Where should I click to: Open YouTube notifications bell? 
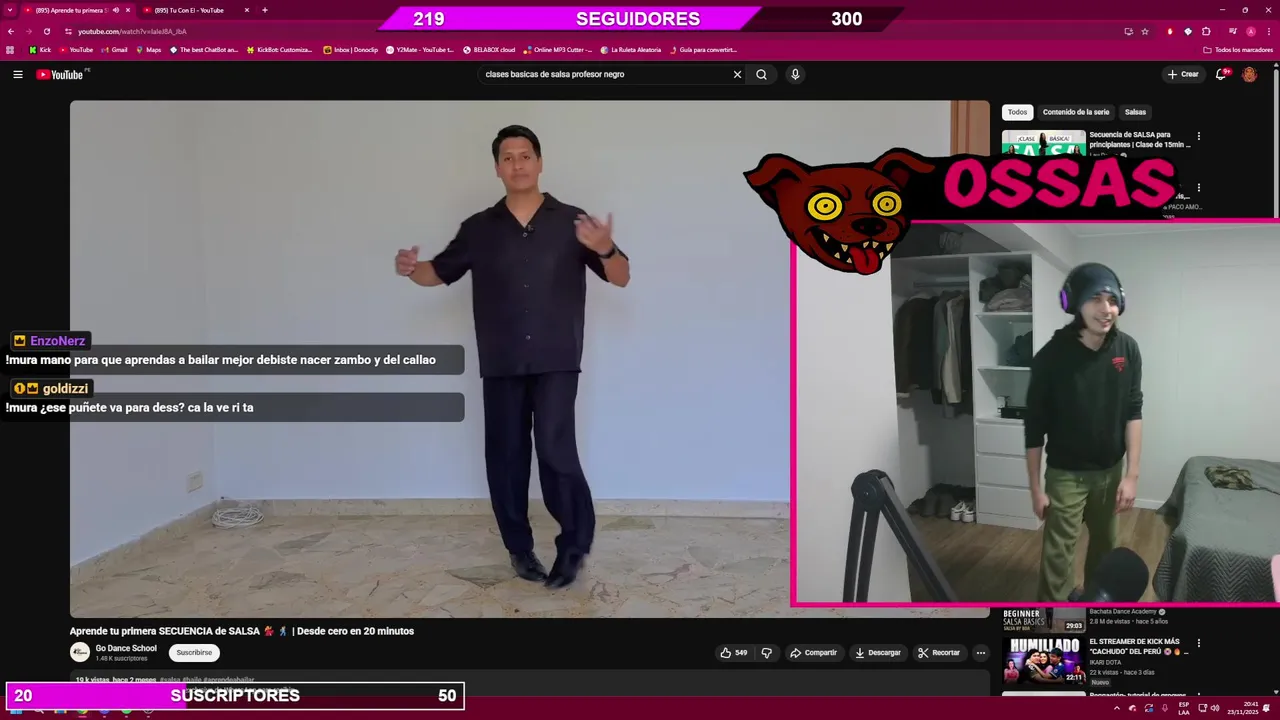click(1221, 74)
